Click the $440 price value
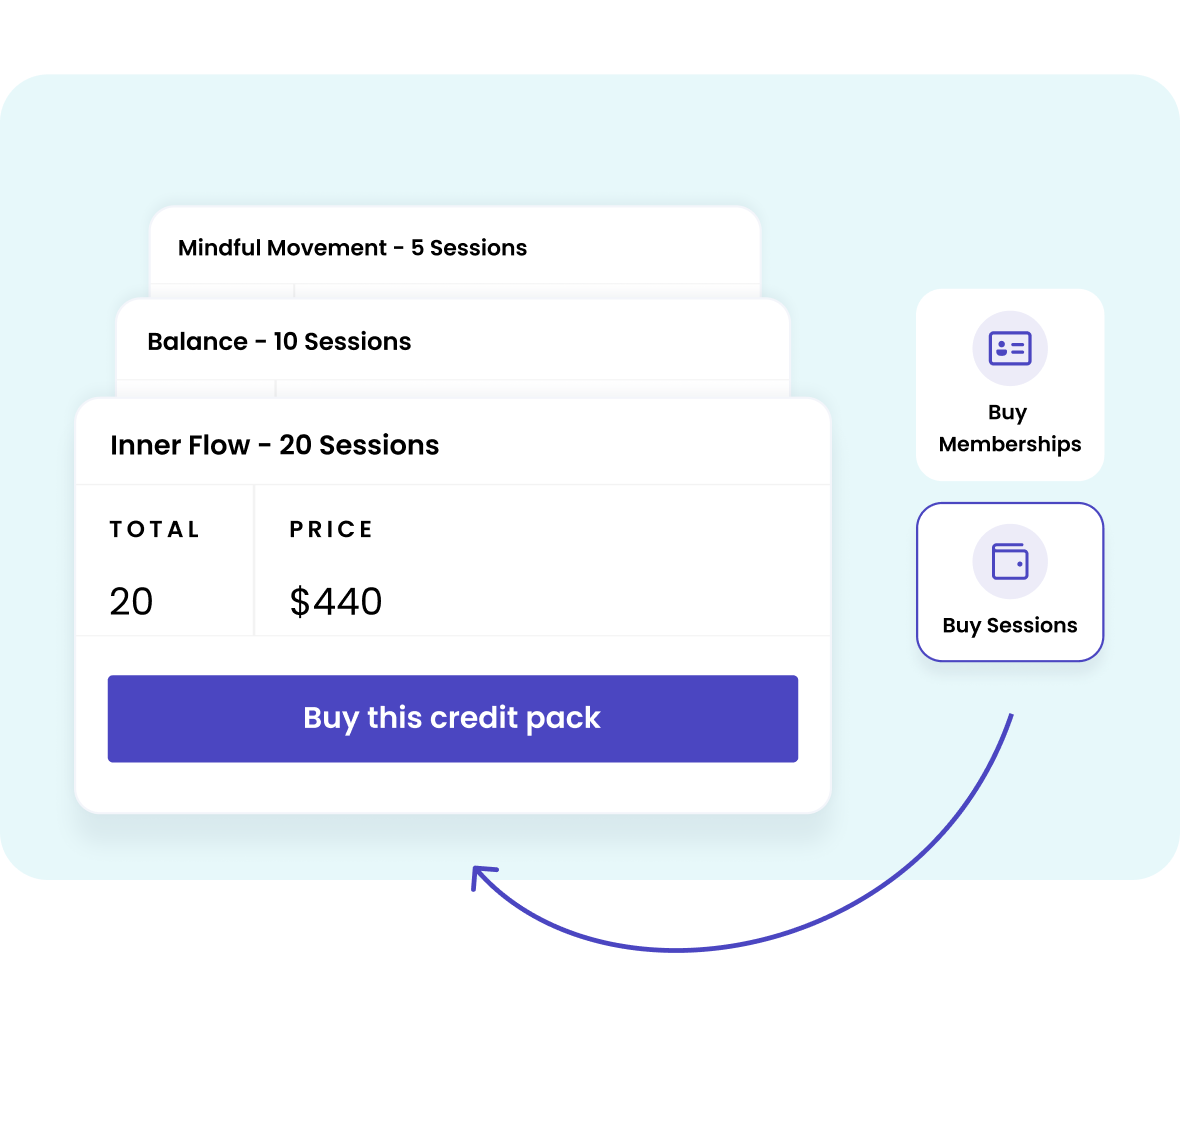Image resolution: width=1180 pixels, height=1144 pixels. click(336, 602)
